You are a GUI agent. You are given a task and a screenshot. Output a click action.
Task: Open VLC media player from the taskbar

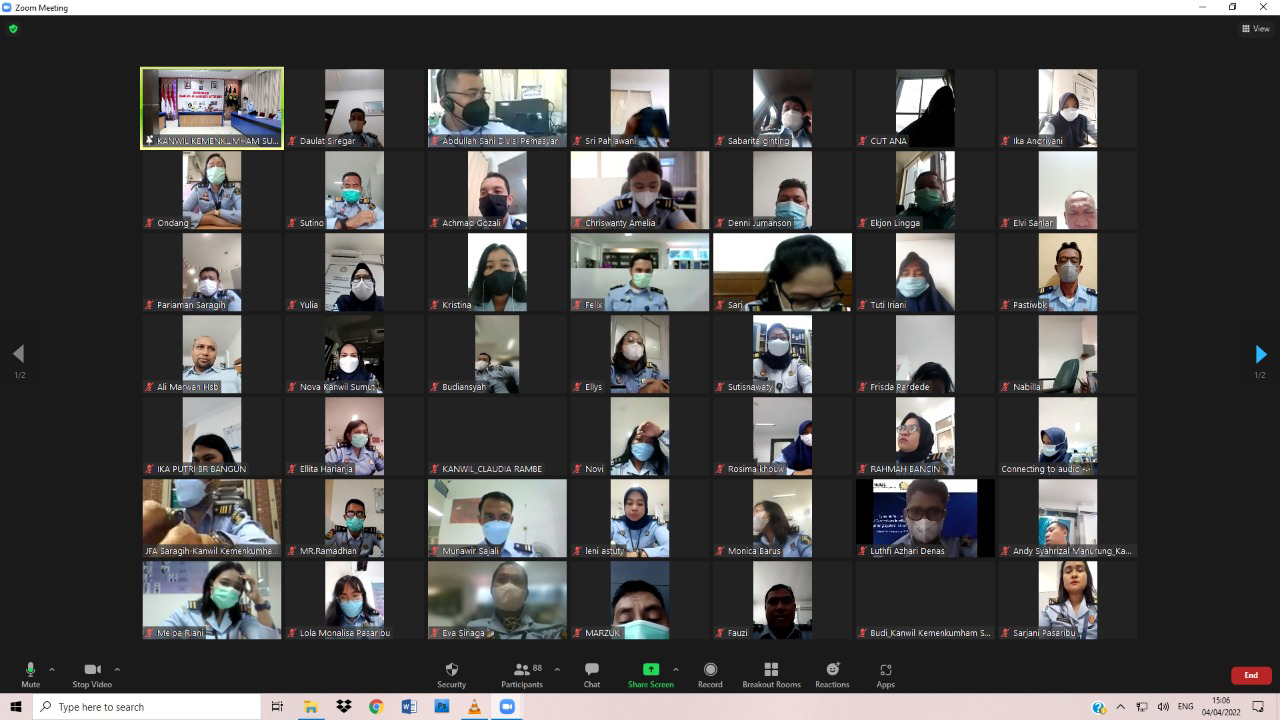474,707
